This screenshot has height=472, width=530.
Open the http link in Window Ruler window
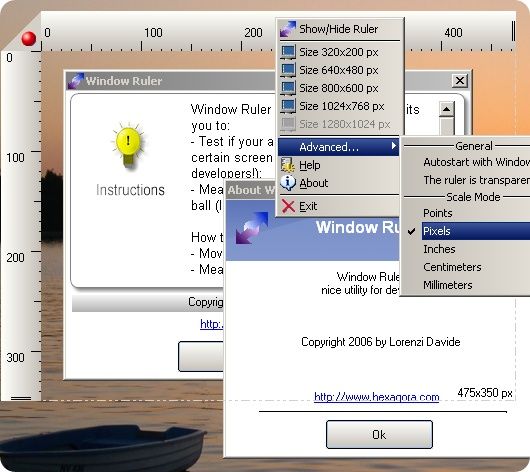tap(212, 324)
